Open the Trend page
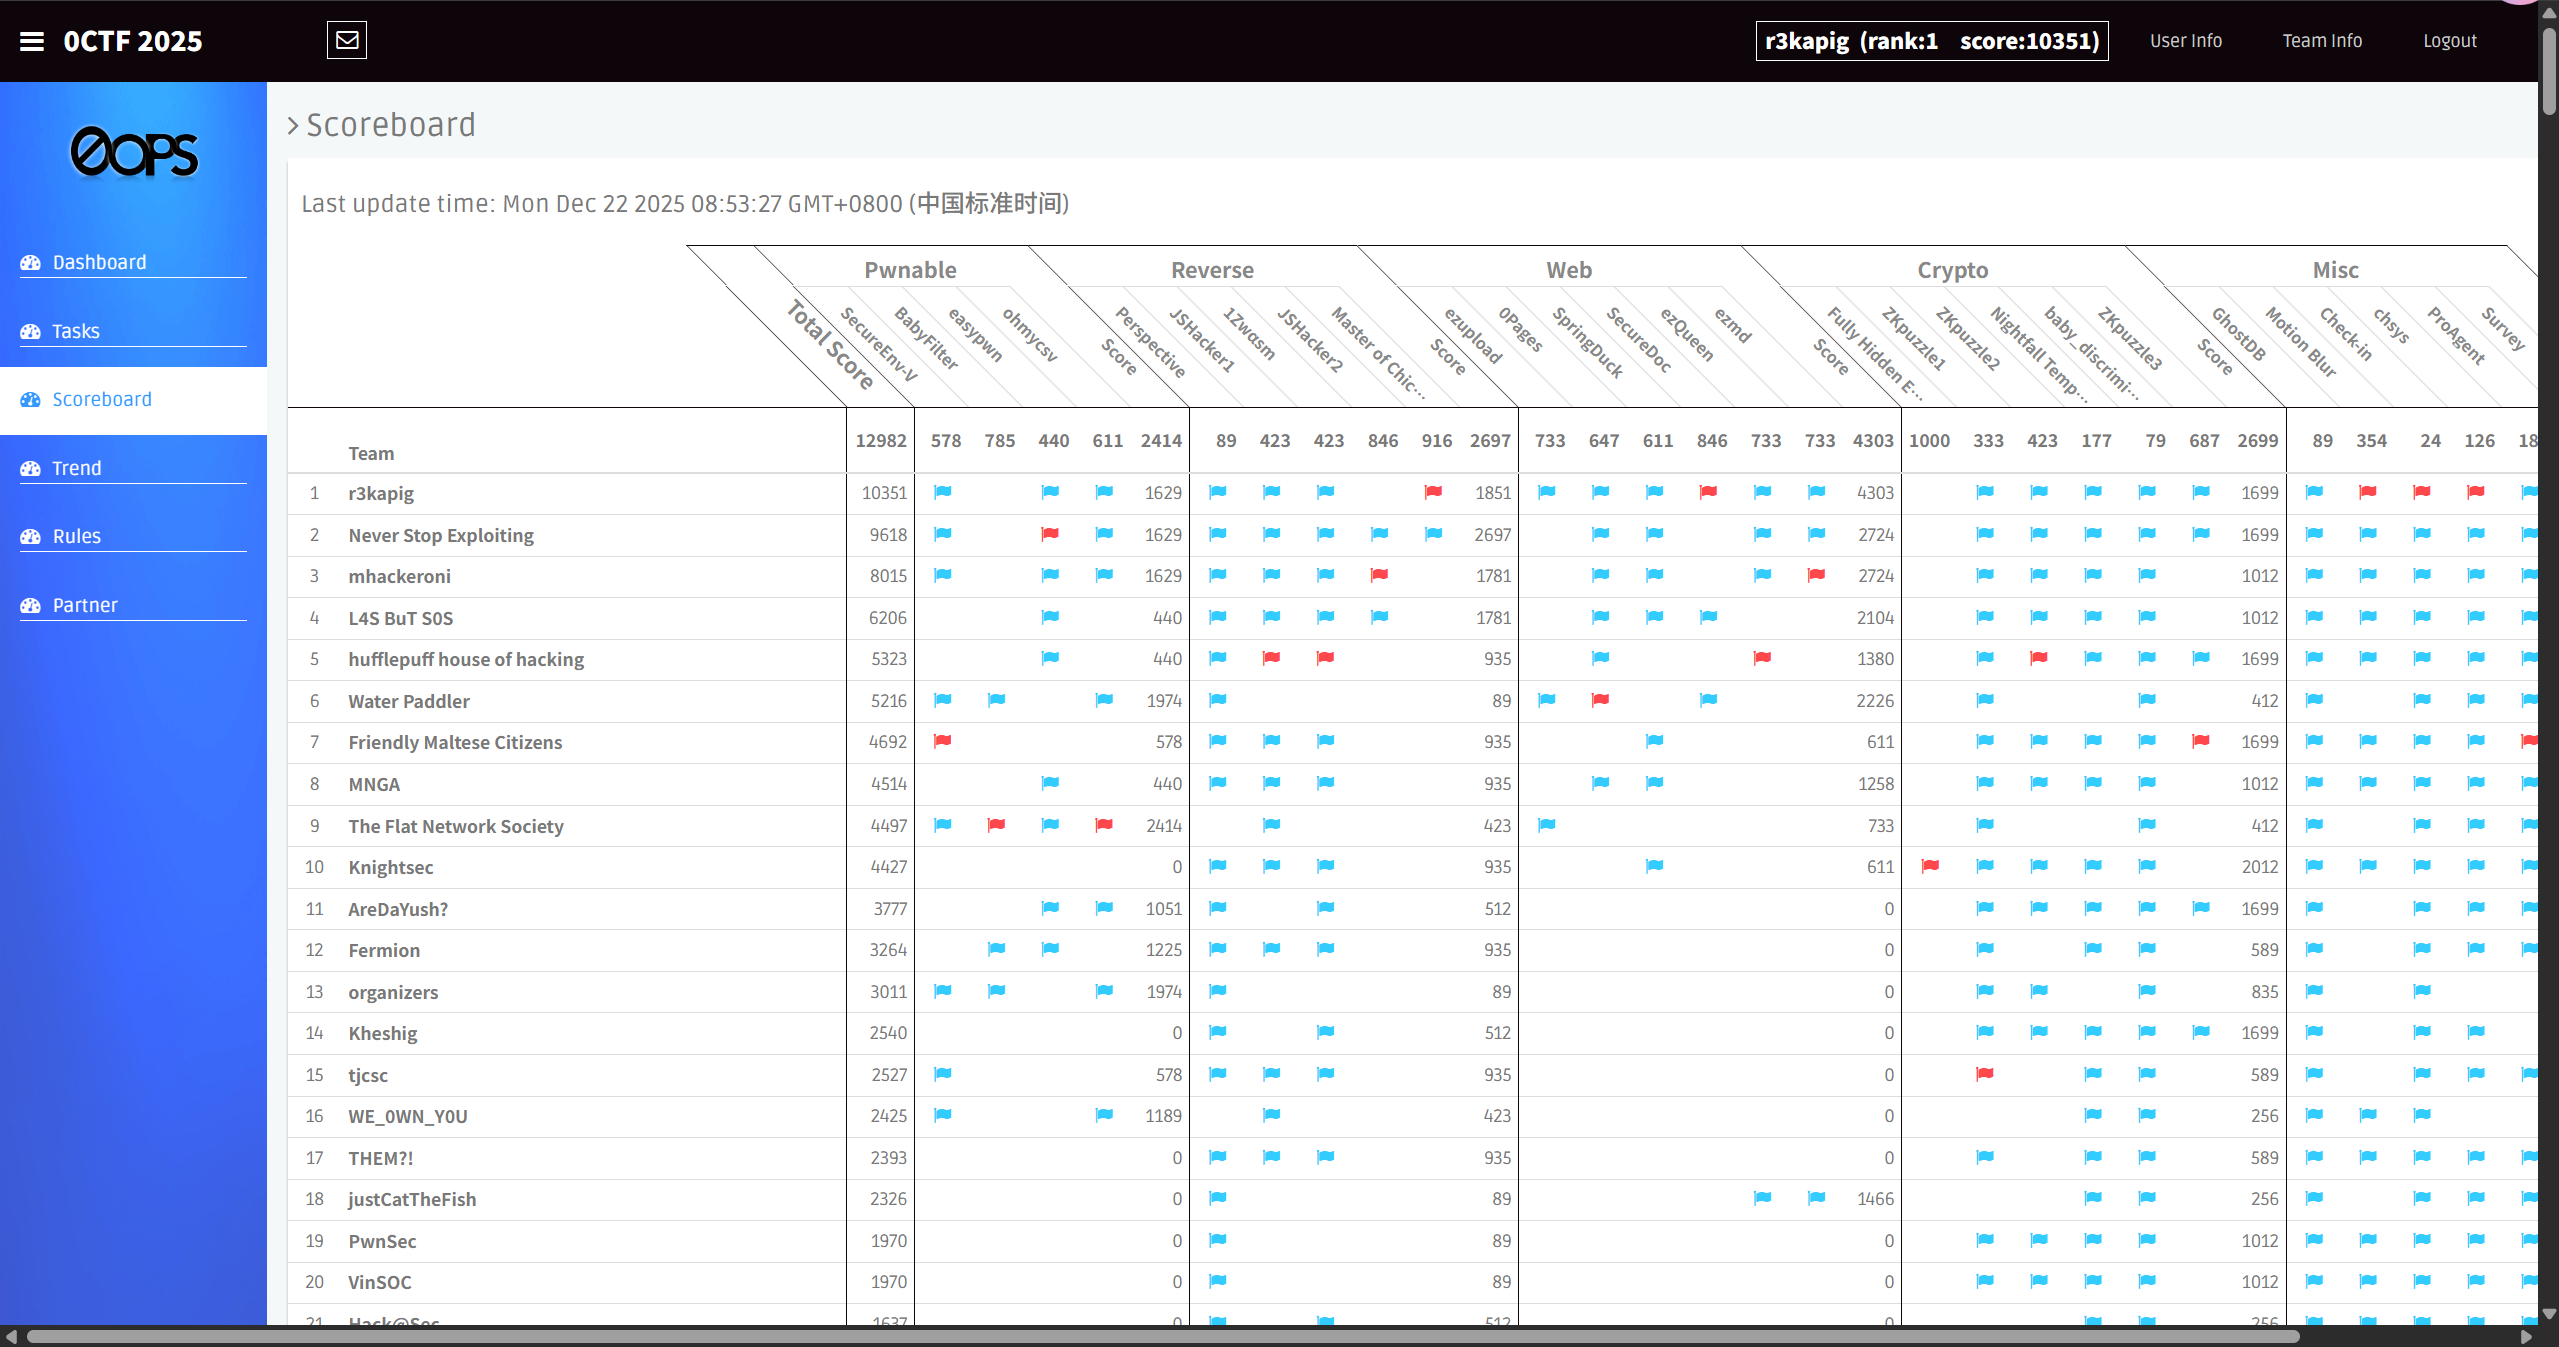This screenshot has width=2559, height=1347. (78, 468)
